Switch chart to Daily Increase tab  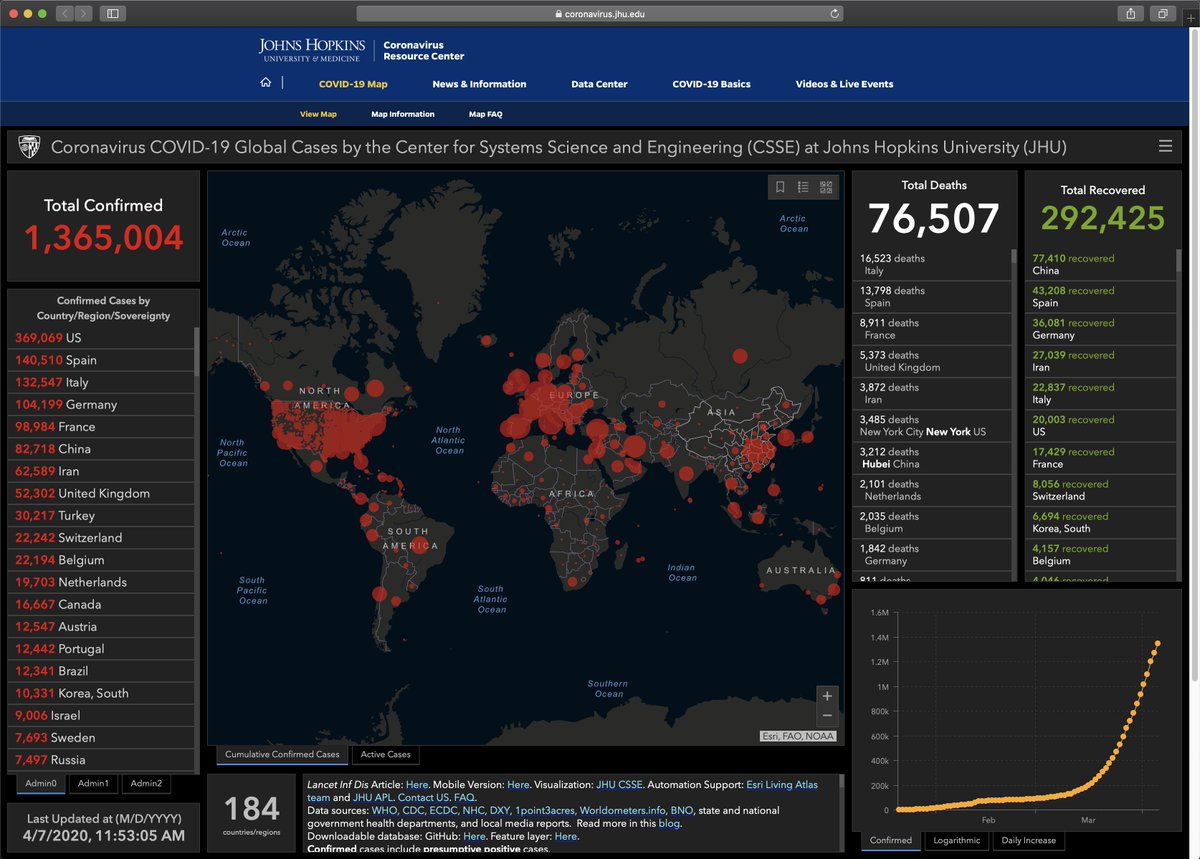1029,840
